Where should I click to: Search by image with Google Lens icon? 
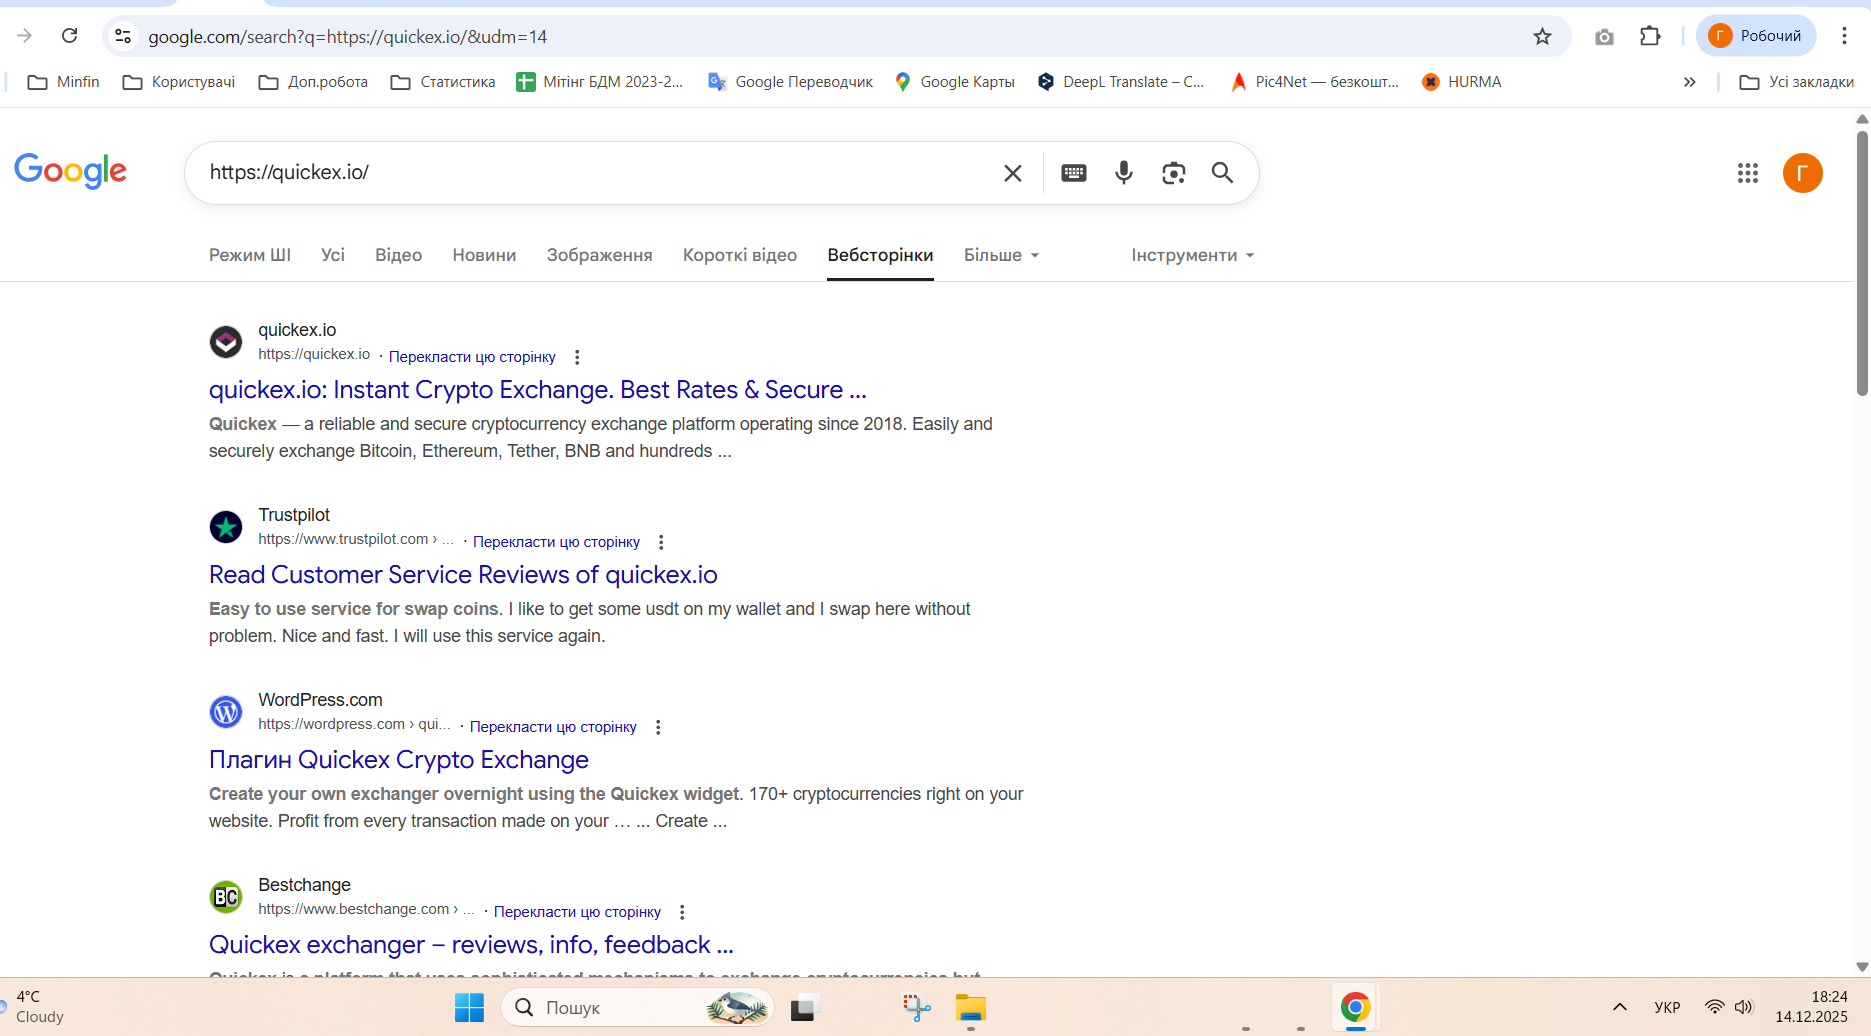point(1174,173)
